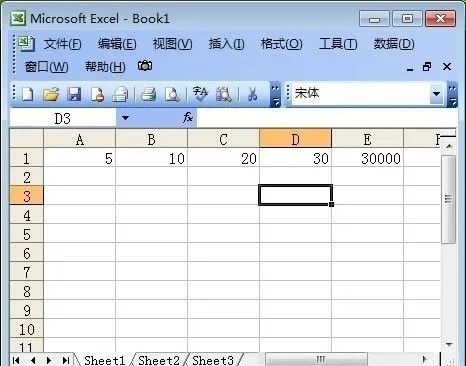Select row 3 header
This screenshot has width=466, height=366.
coord(27,196)
